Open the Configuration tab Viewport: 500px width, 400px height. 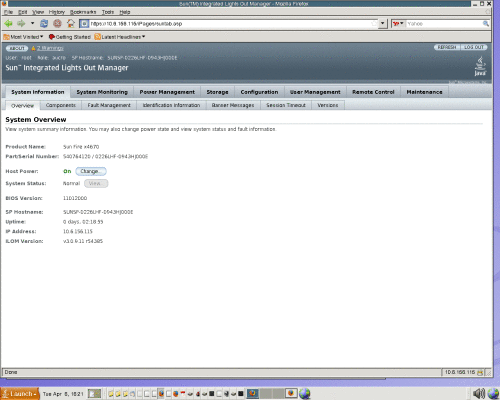(259, 92)
